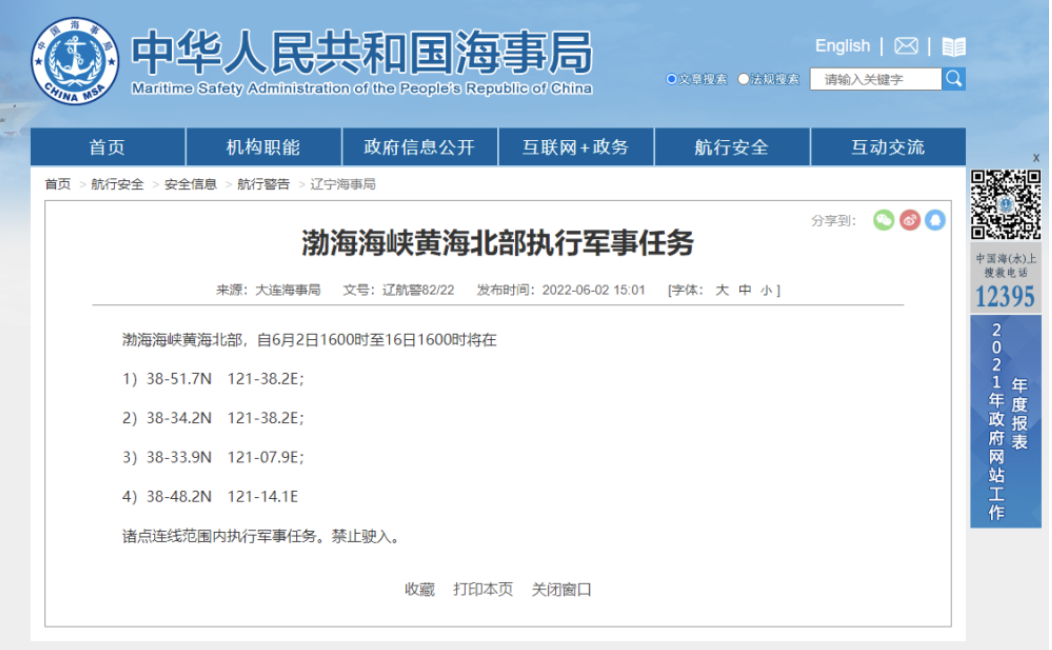Image resolution: width=1052 pixels, height=650 pixels.
Task: Set font size to 小
Action: click(765, 290)
